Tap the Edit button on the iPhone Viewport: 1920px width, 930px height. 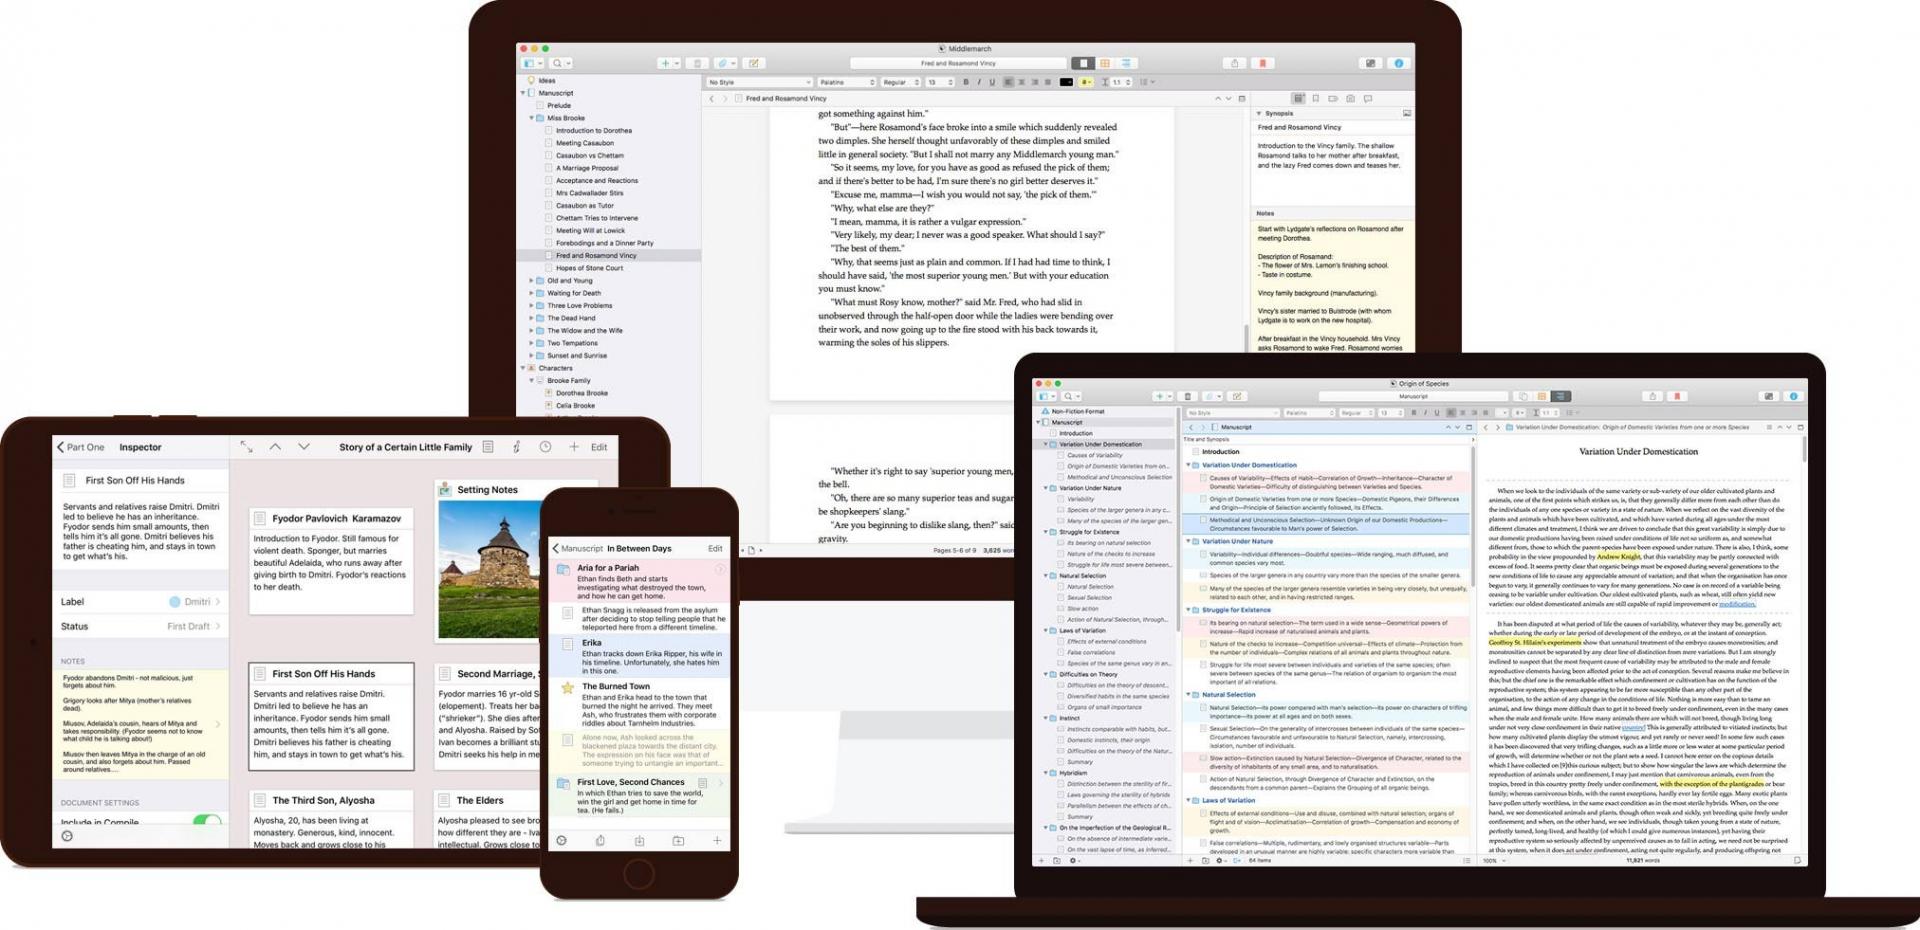pyautogui.click(x=714, y=548)
